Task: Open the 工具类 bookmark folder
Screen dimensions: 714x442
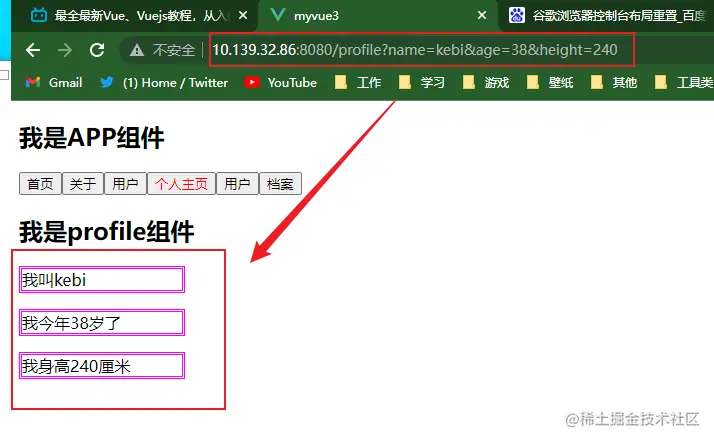Action: pyautogui.click(x=683, y=82)
